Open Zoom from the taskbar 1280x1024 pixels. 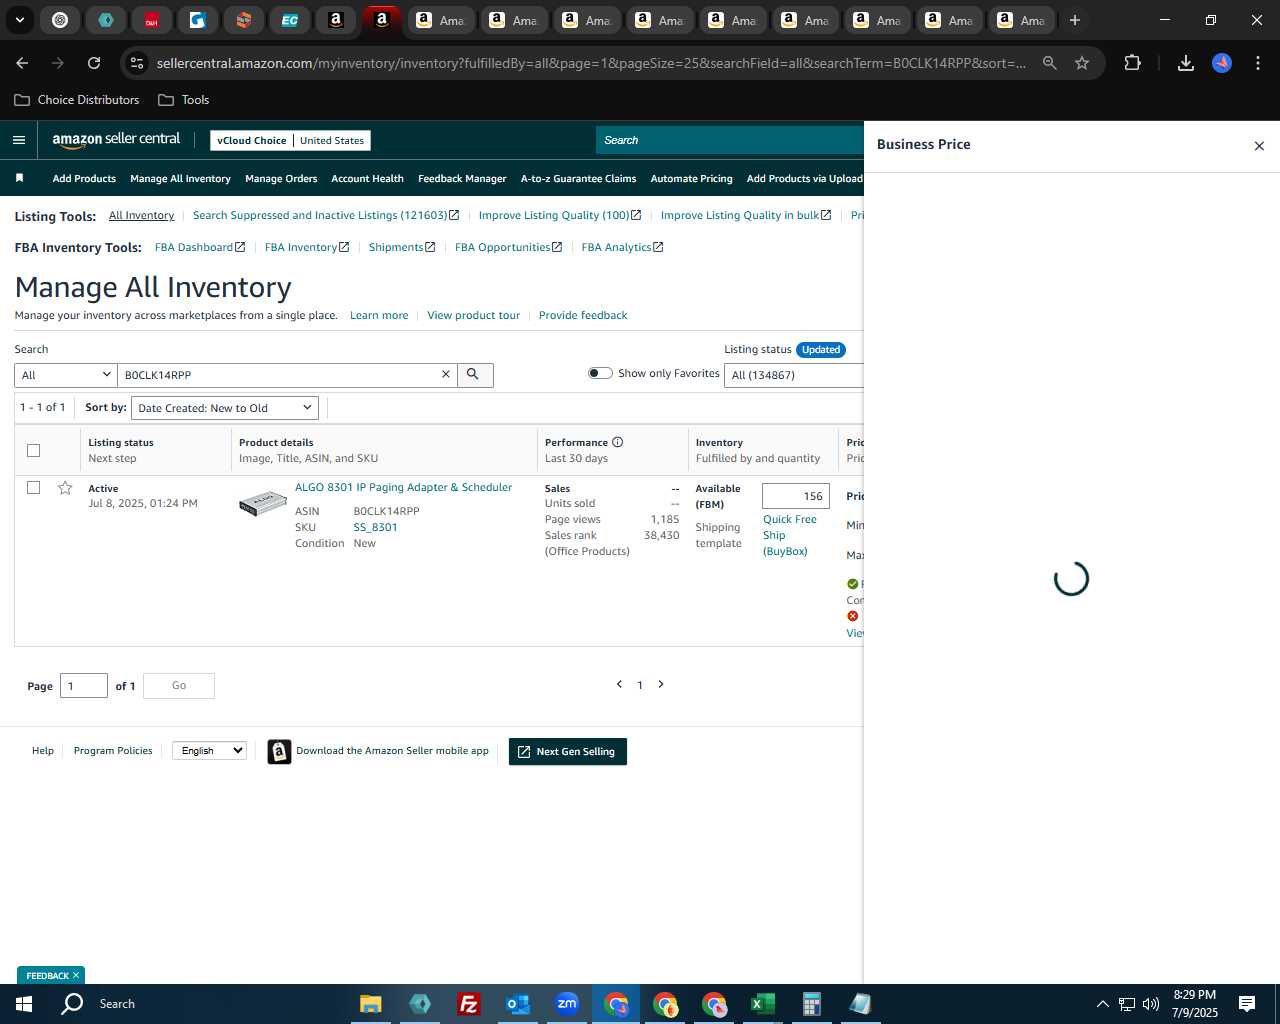(567, 1004)
